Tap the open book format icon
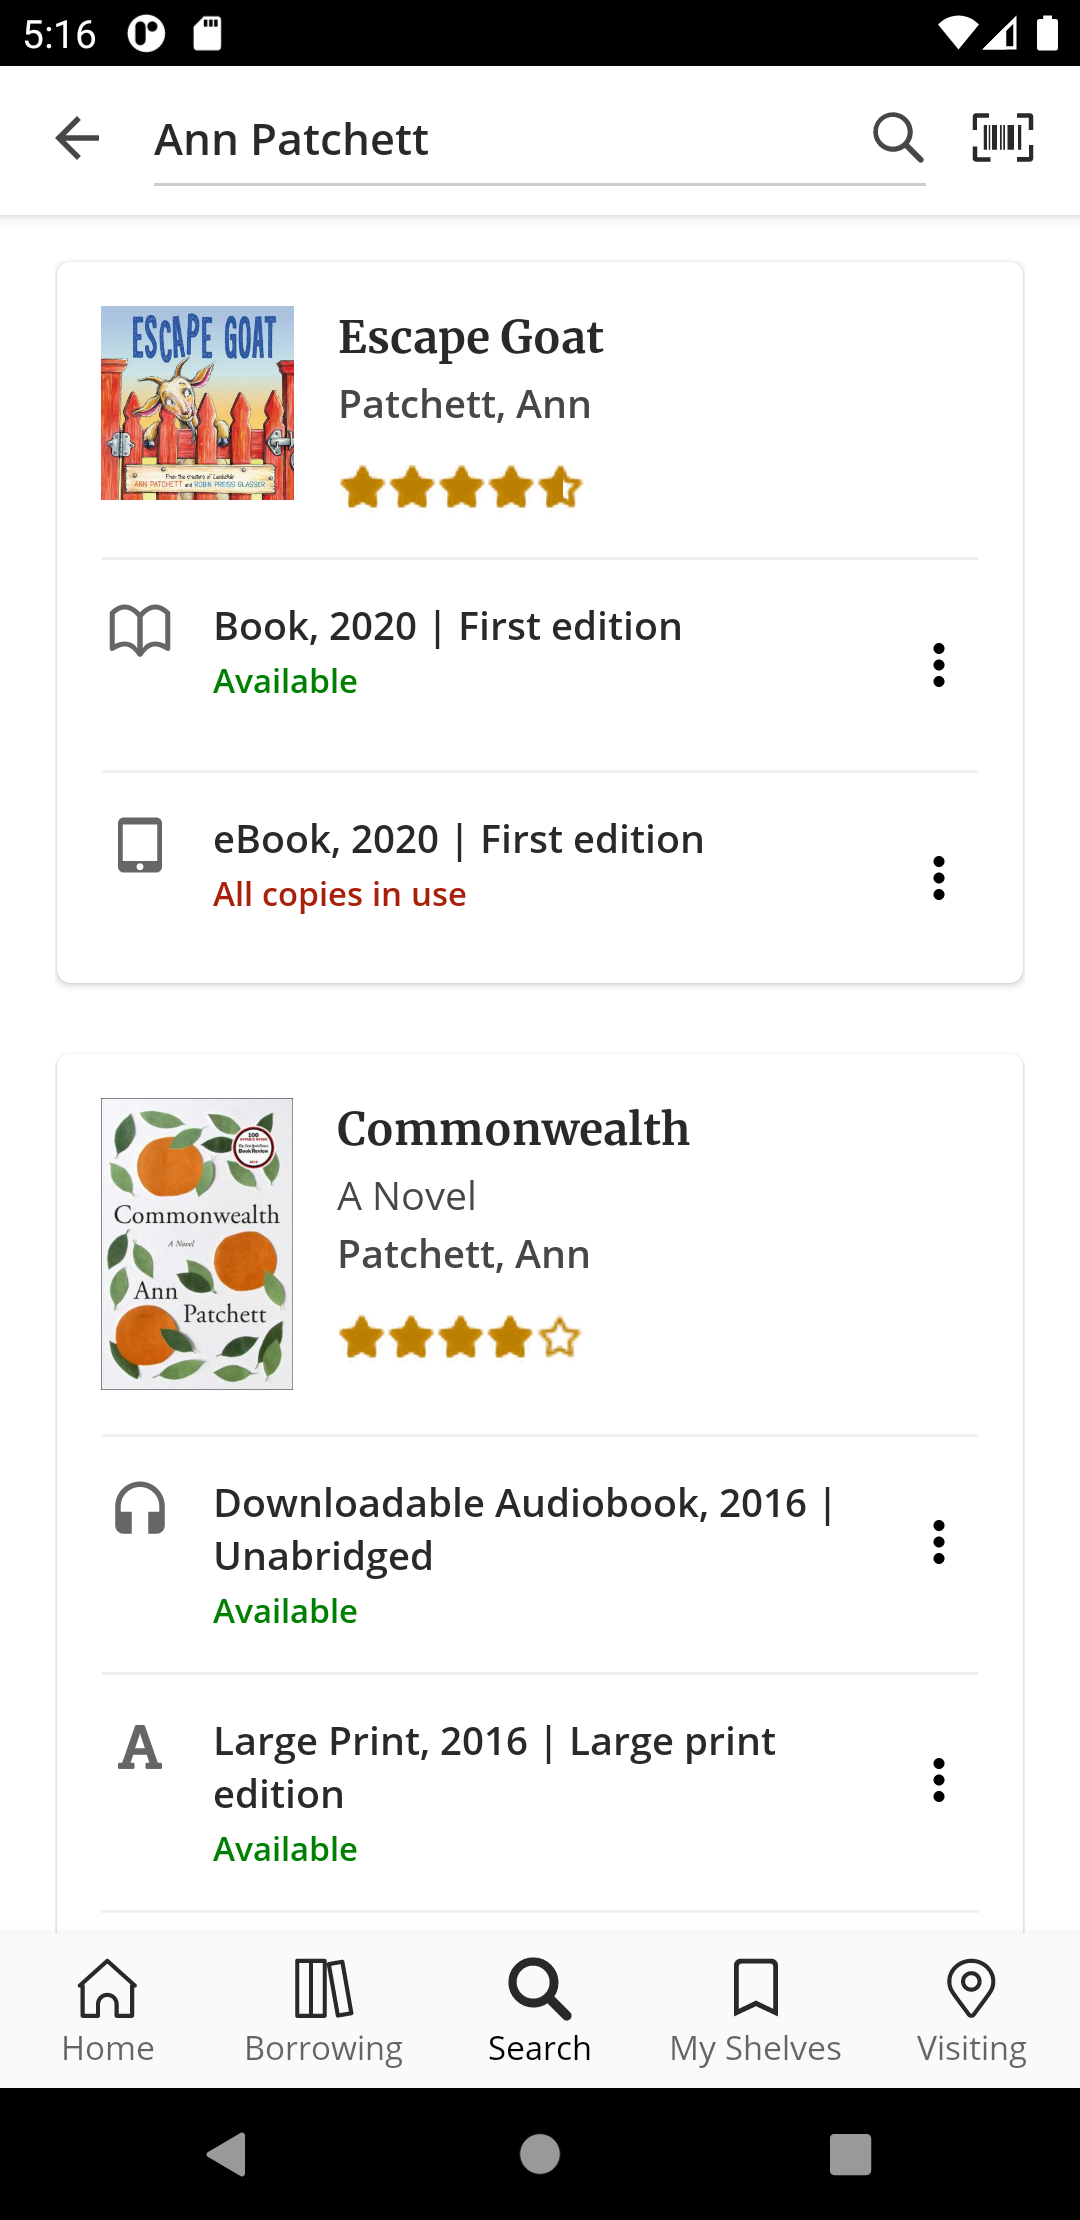The width and height of the screenshot is (1080, 2220). click(140, 630)
